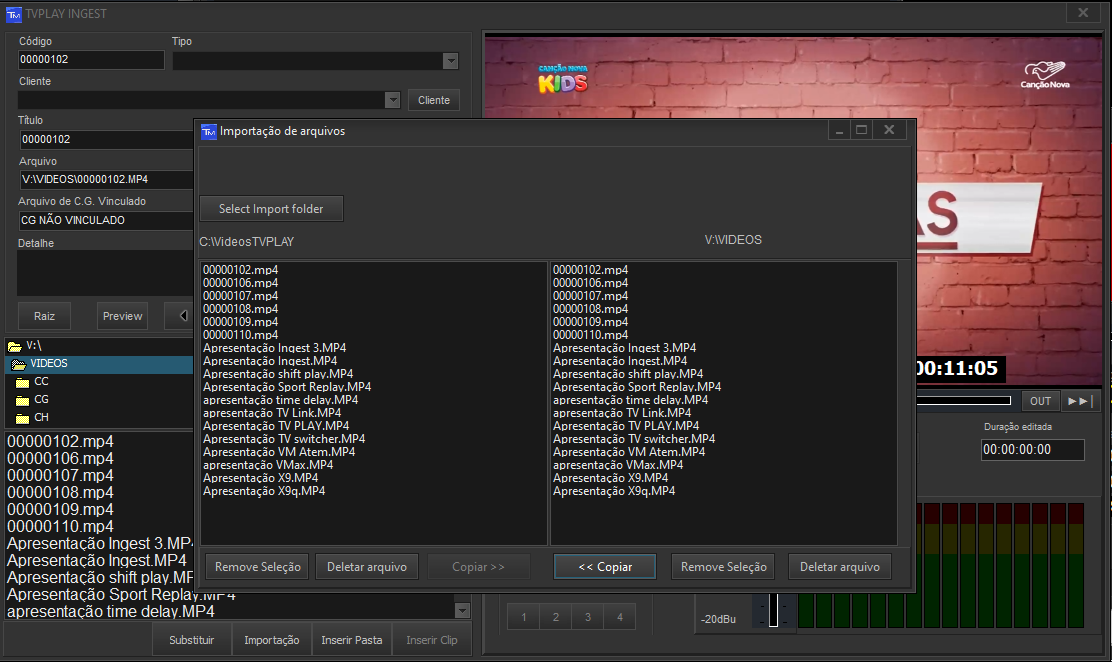The image size is (1112, 662).
Task: Open the VIDEOS folder in tree
Action: click(x=48, y=364)
